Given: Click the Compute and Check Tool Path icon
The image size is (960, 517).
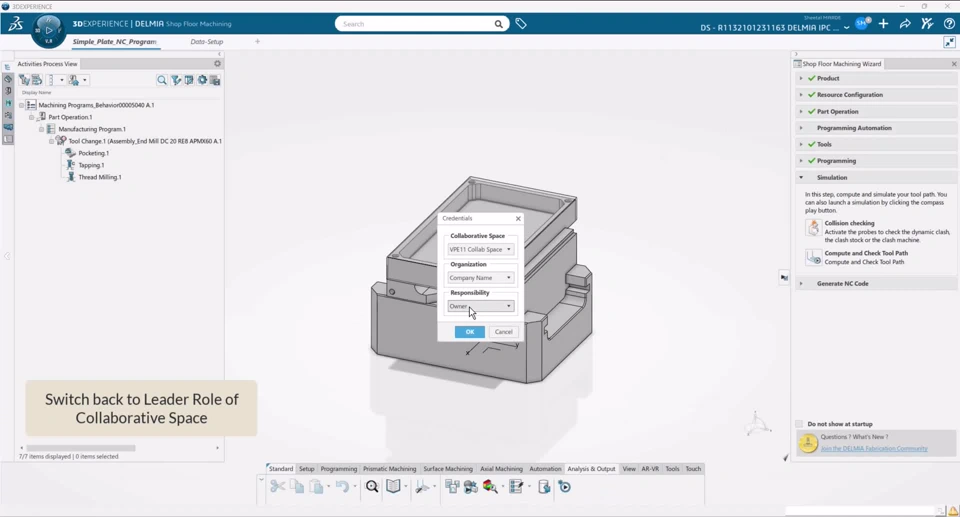Looking at the screenshot, I should [x=814, y=257].
